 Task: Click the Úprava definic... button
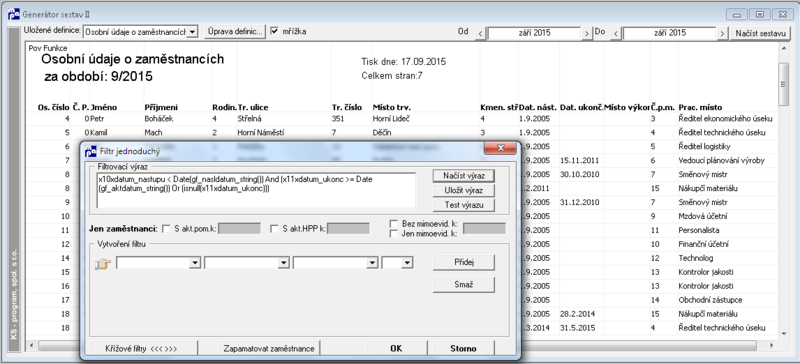[235, 32]
